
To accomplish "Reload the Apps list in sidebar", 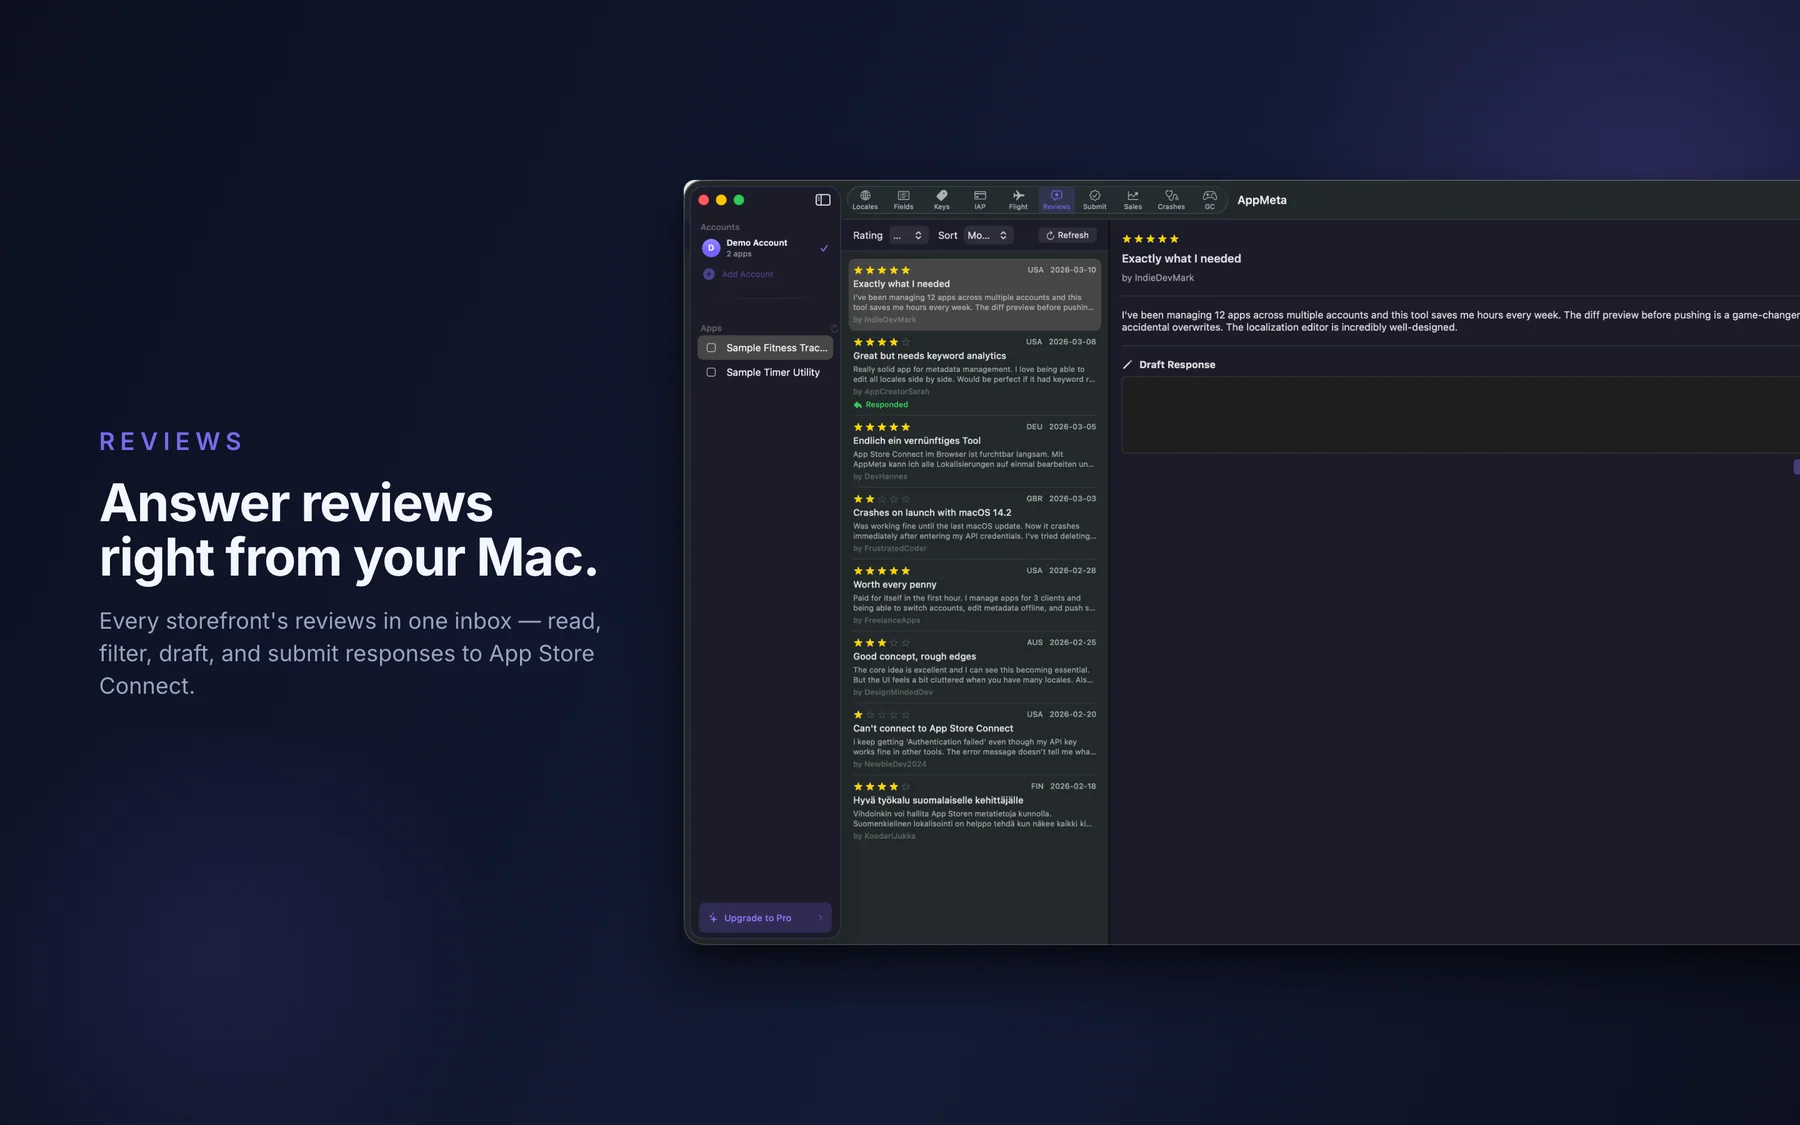I will [x=834, y=328].
